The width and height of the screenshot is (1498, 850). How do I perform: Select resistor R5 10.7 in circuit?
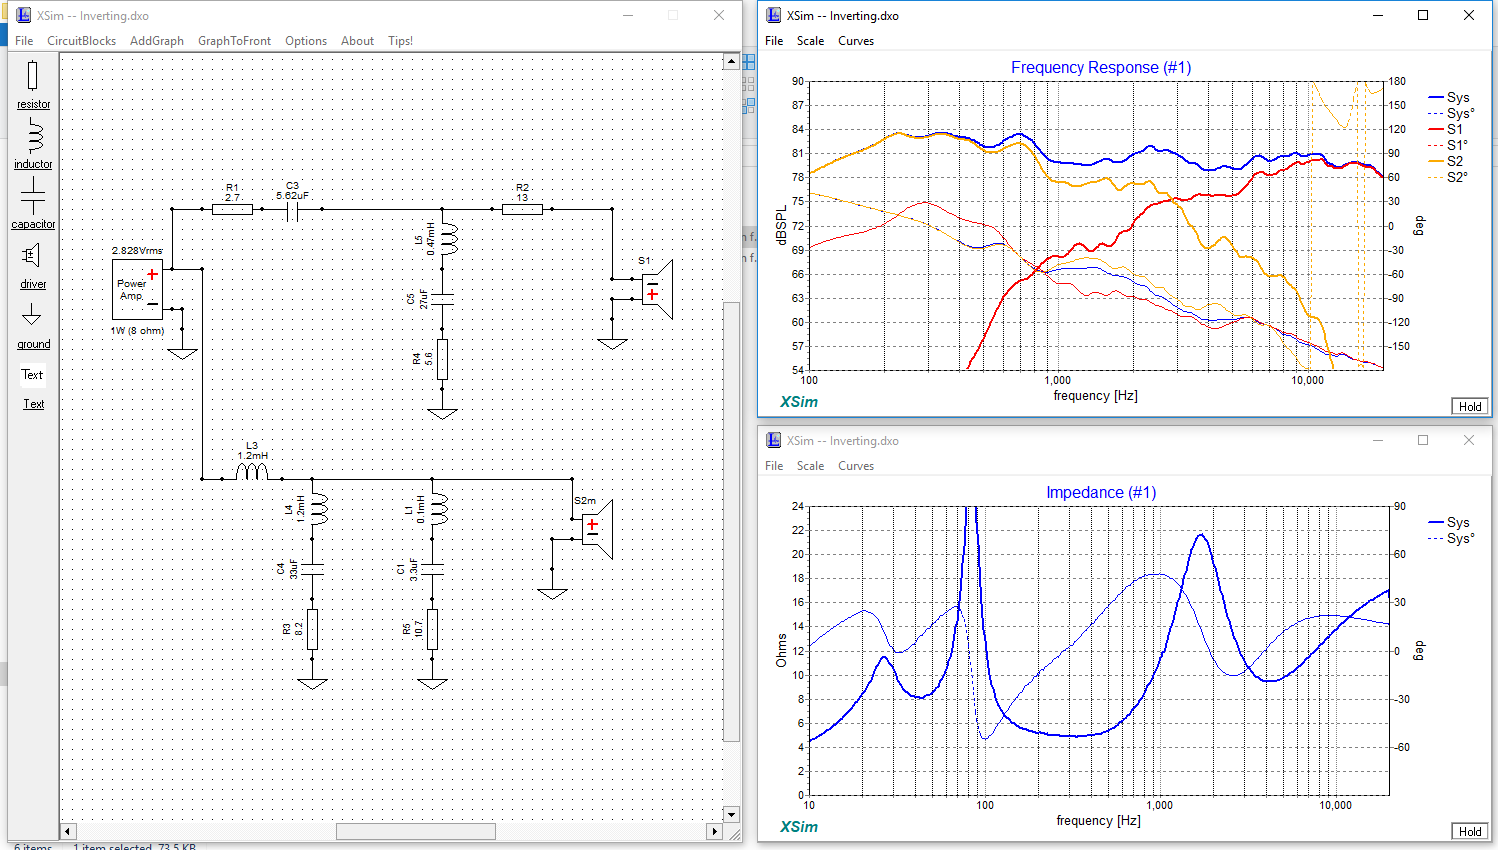[432, 629]
